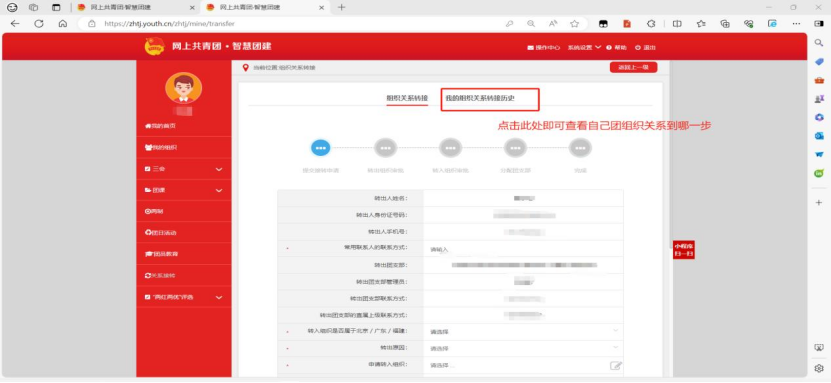Click the address bar URL
This screenshot has width=831, height=383.
coord(169,23)
